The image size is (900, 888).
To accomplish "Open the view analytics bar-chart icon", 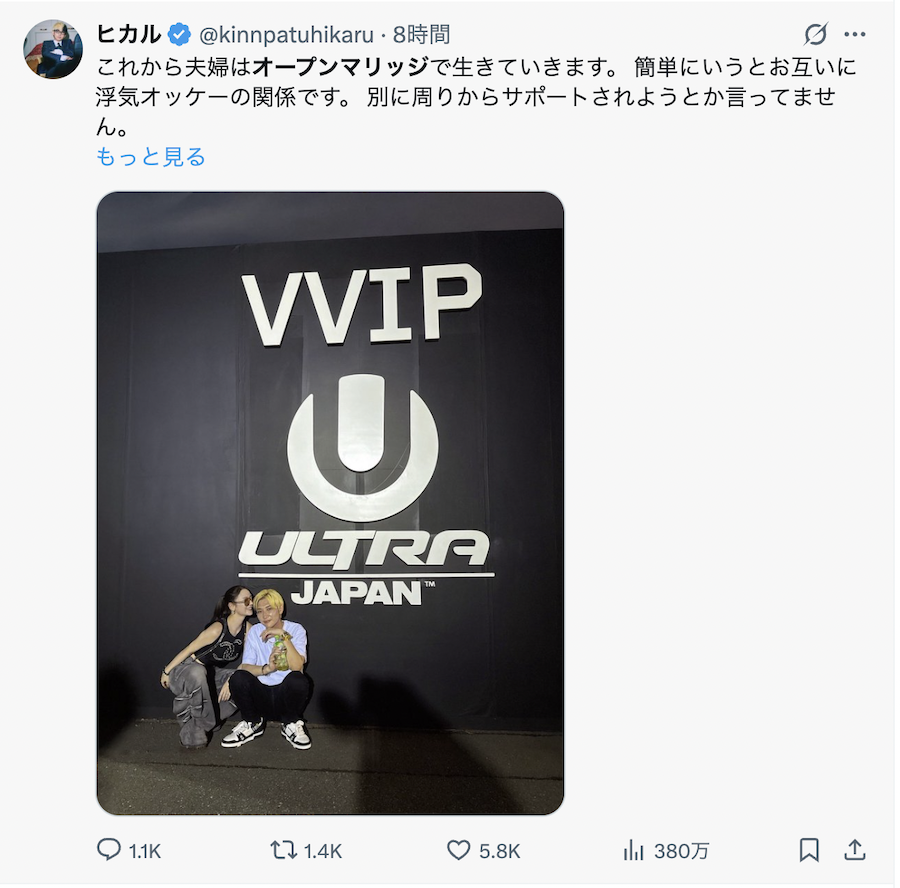I will tap(633, 850).
